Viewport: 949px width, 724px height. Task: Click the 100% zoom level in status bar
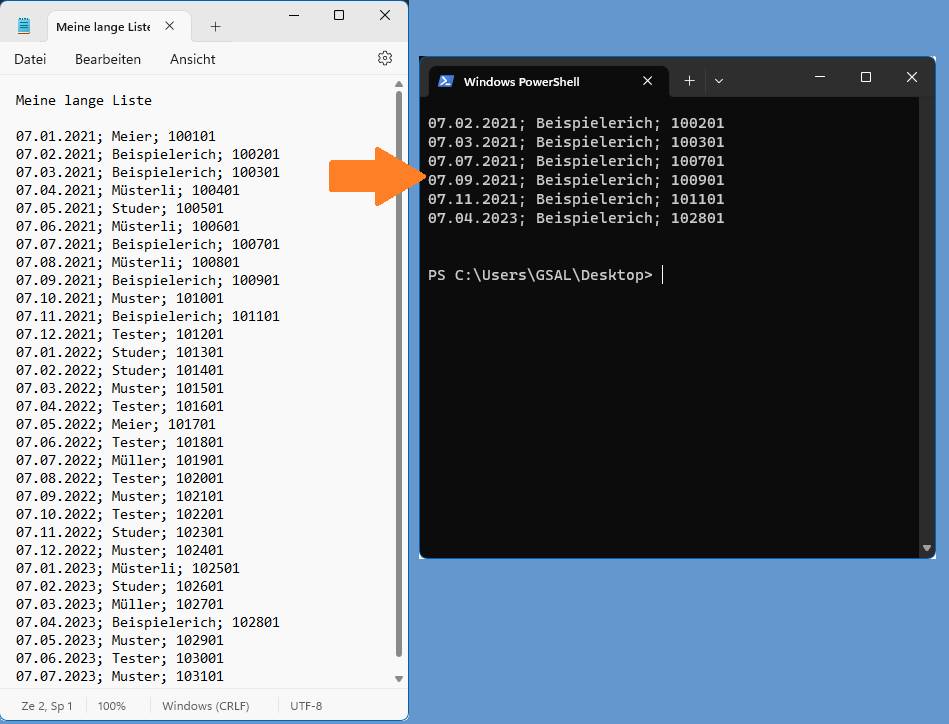[112, 706]
